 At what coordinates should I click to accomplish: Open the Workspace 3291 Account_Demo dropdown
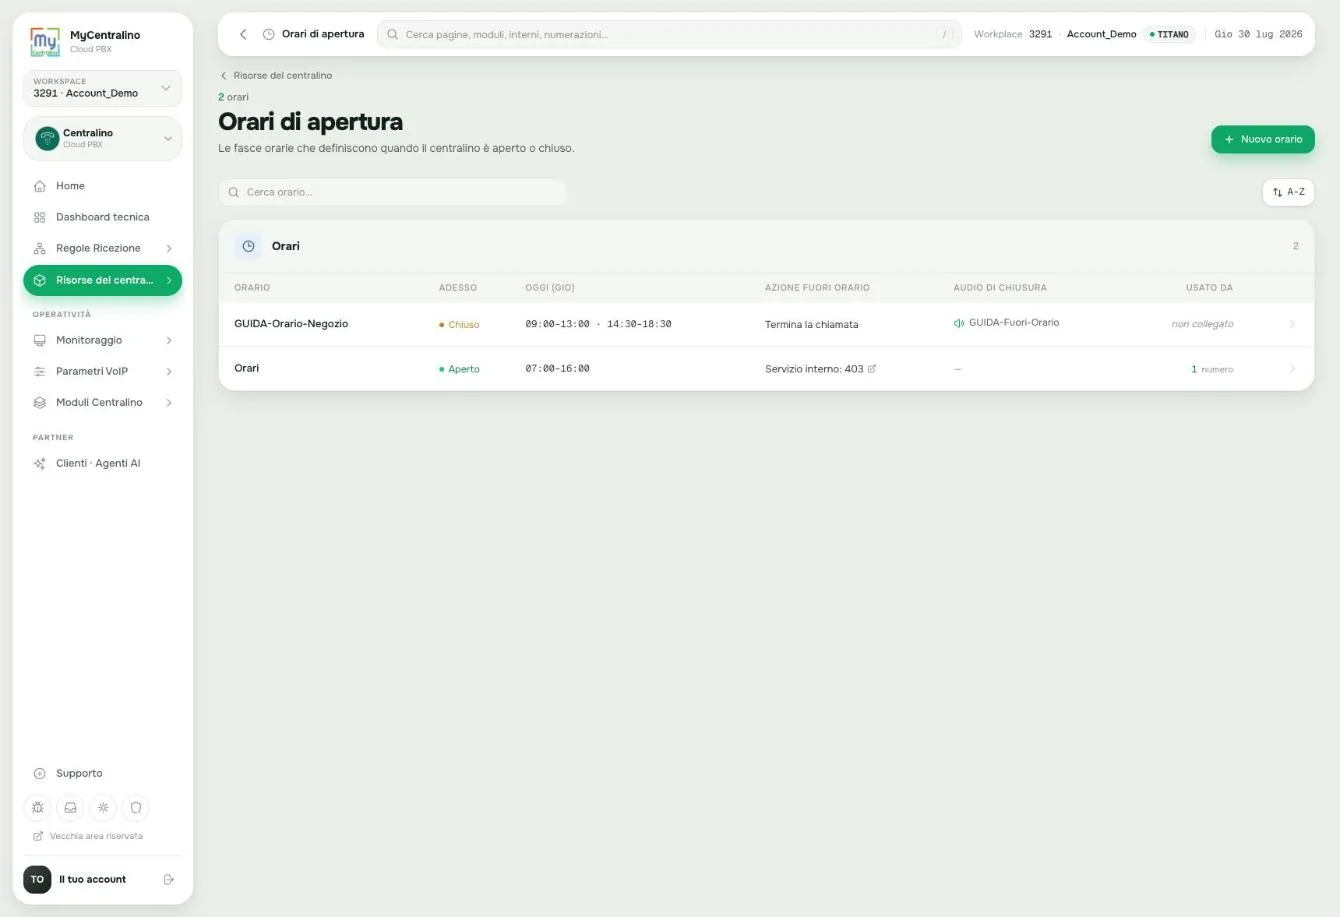pyautogui.click(x=102, y=88)
